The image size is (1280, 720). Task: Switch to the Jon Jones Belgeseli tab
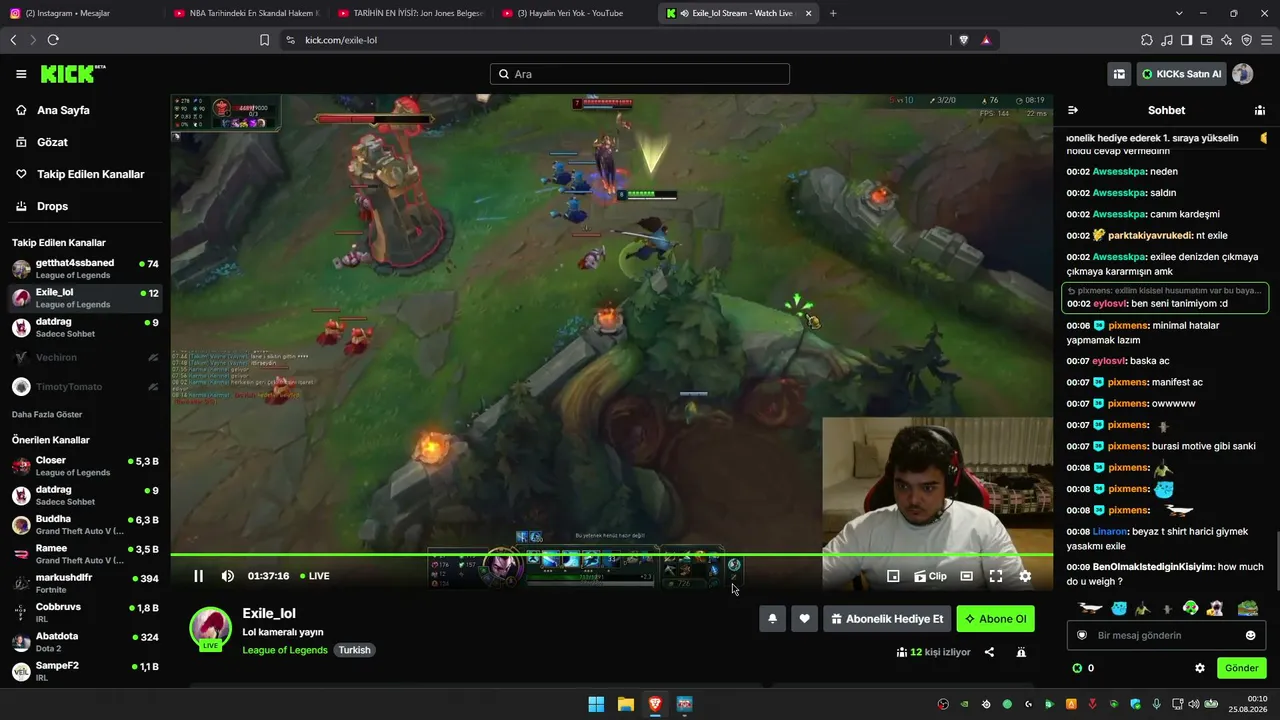click(x=411, y=13)
